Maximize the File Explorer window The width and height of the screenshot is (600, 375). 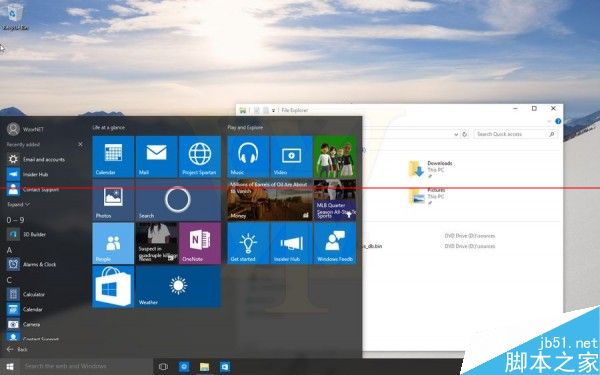coord(534,109)
